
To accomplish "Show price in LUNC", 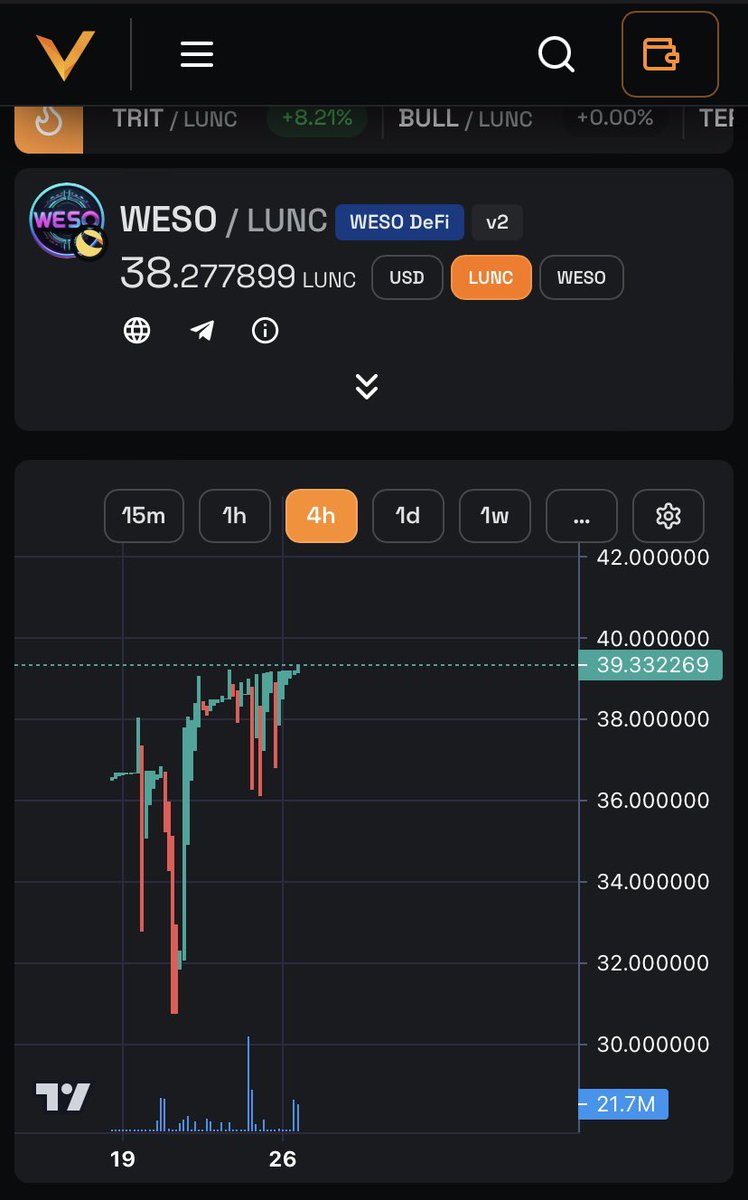I will (x=491, y=277).
